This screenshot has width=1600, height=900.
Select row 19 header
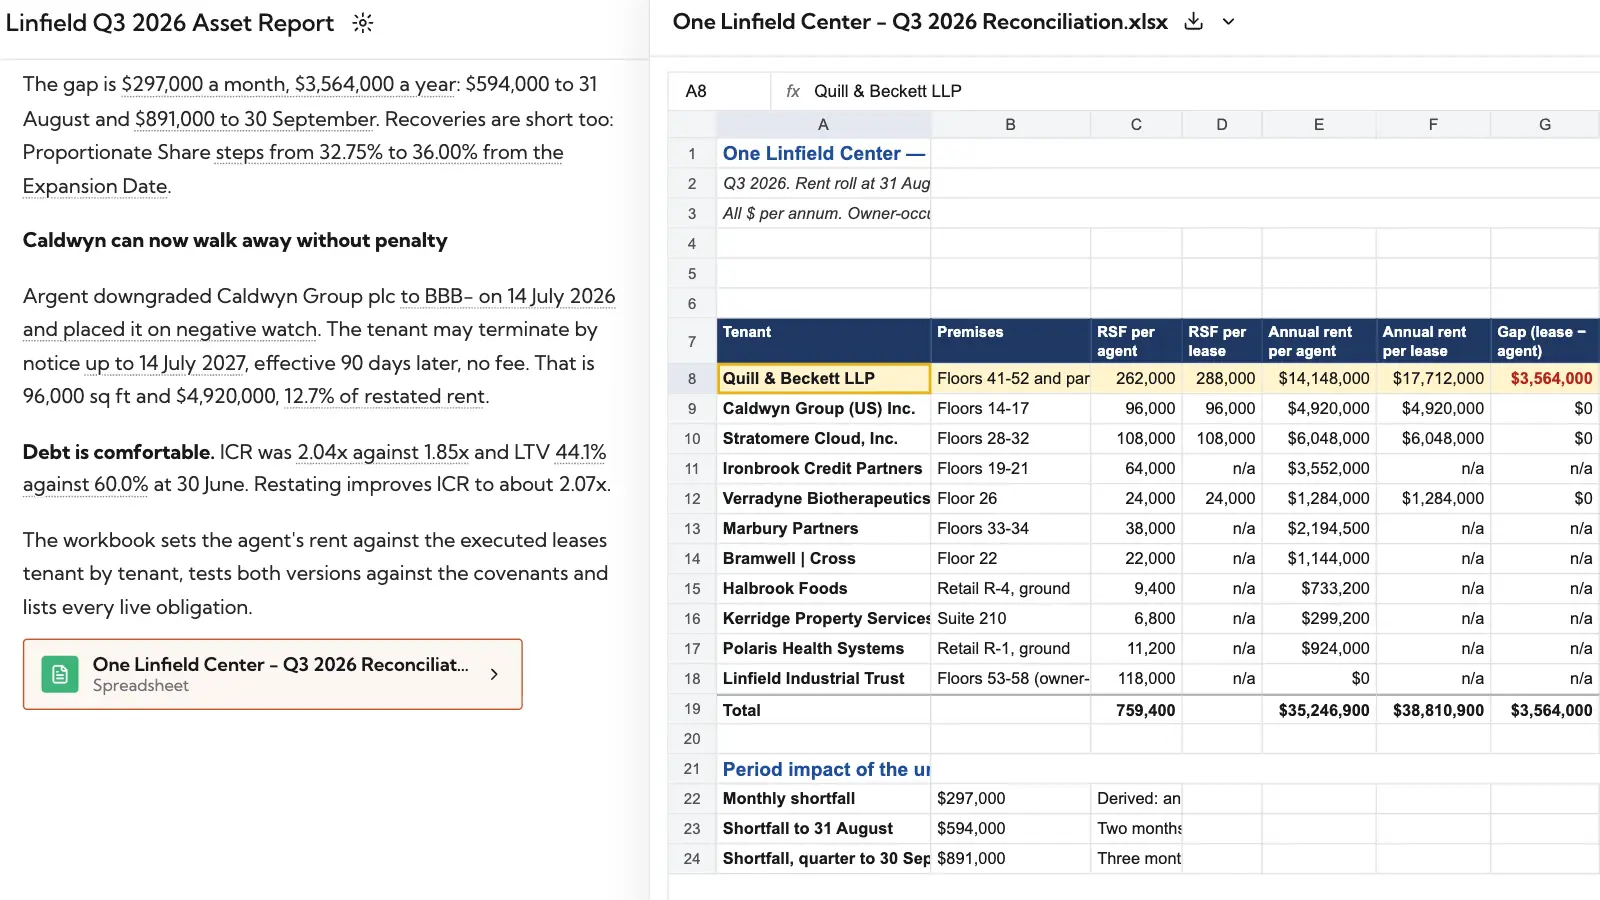click(x=692, y=709)
